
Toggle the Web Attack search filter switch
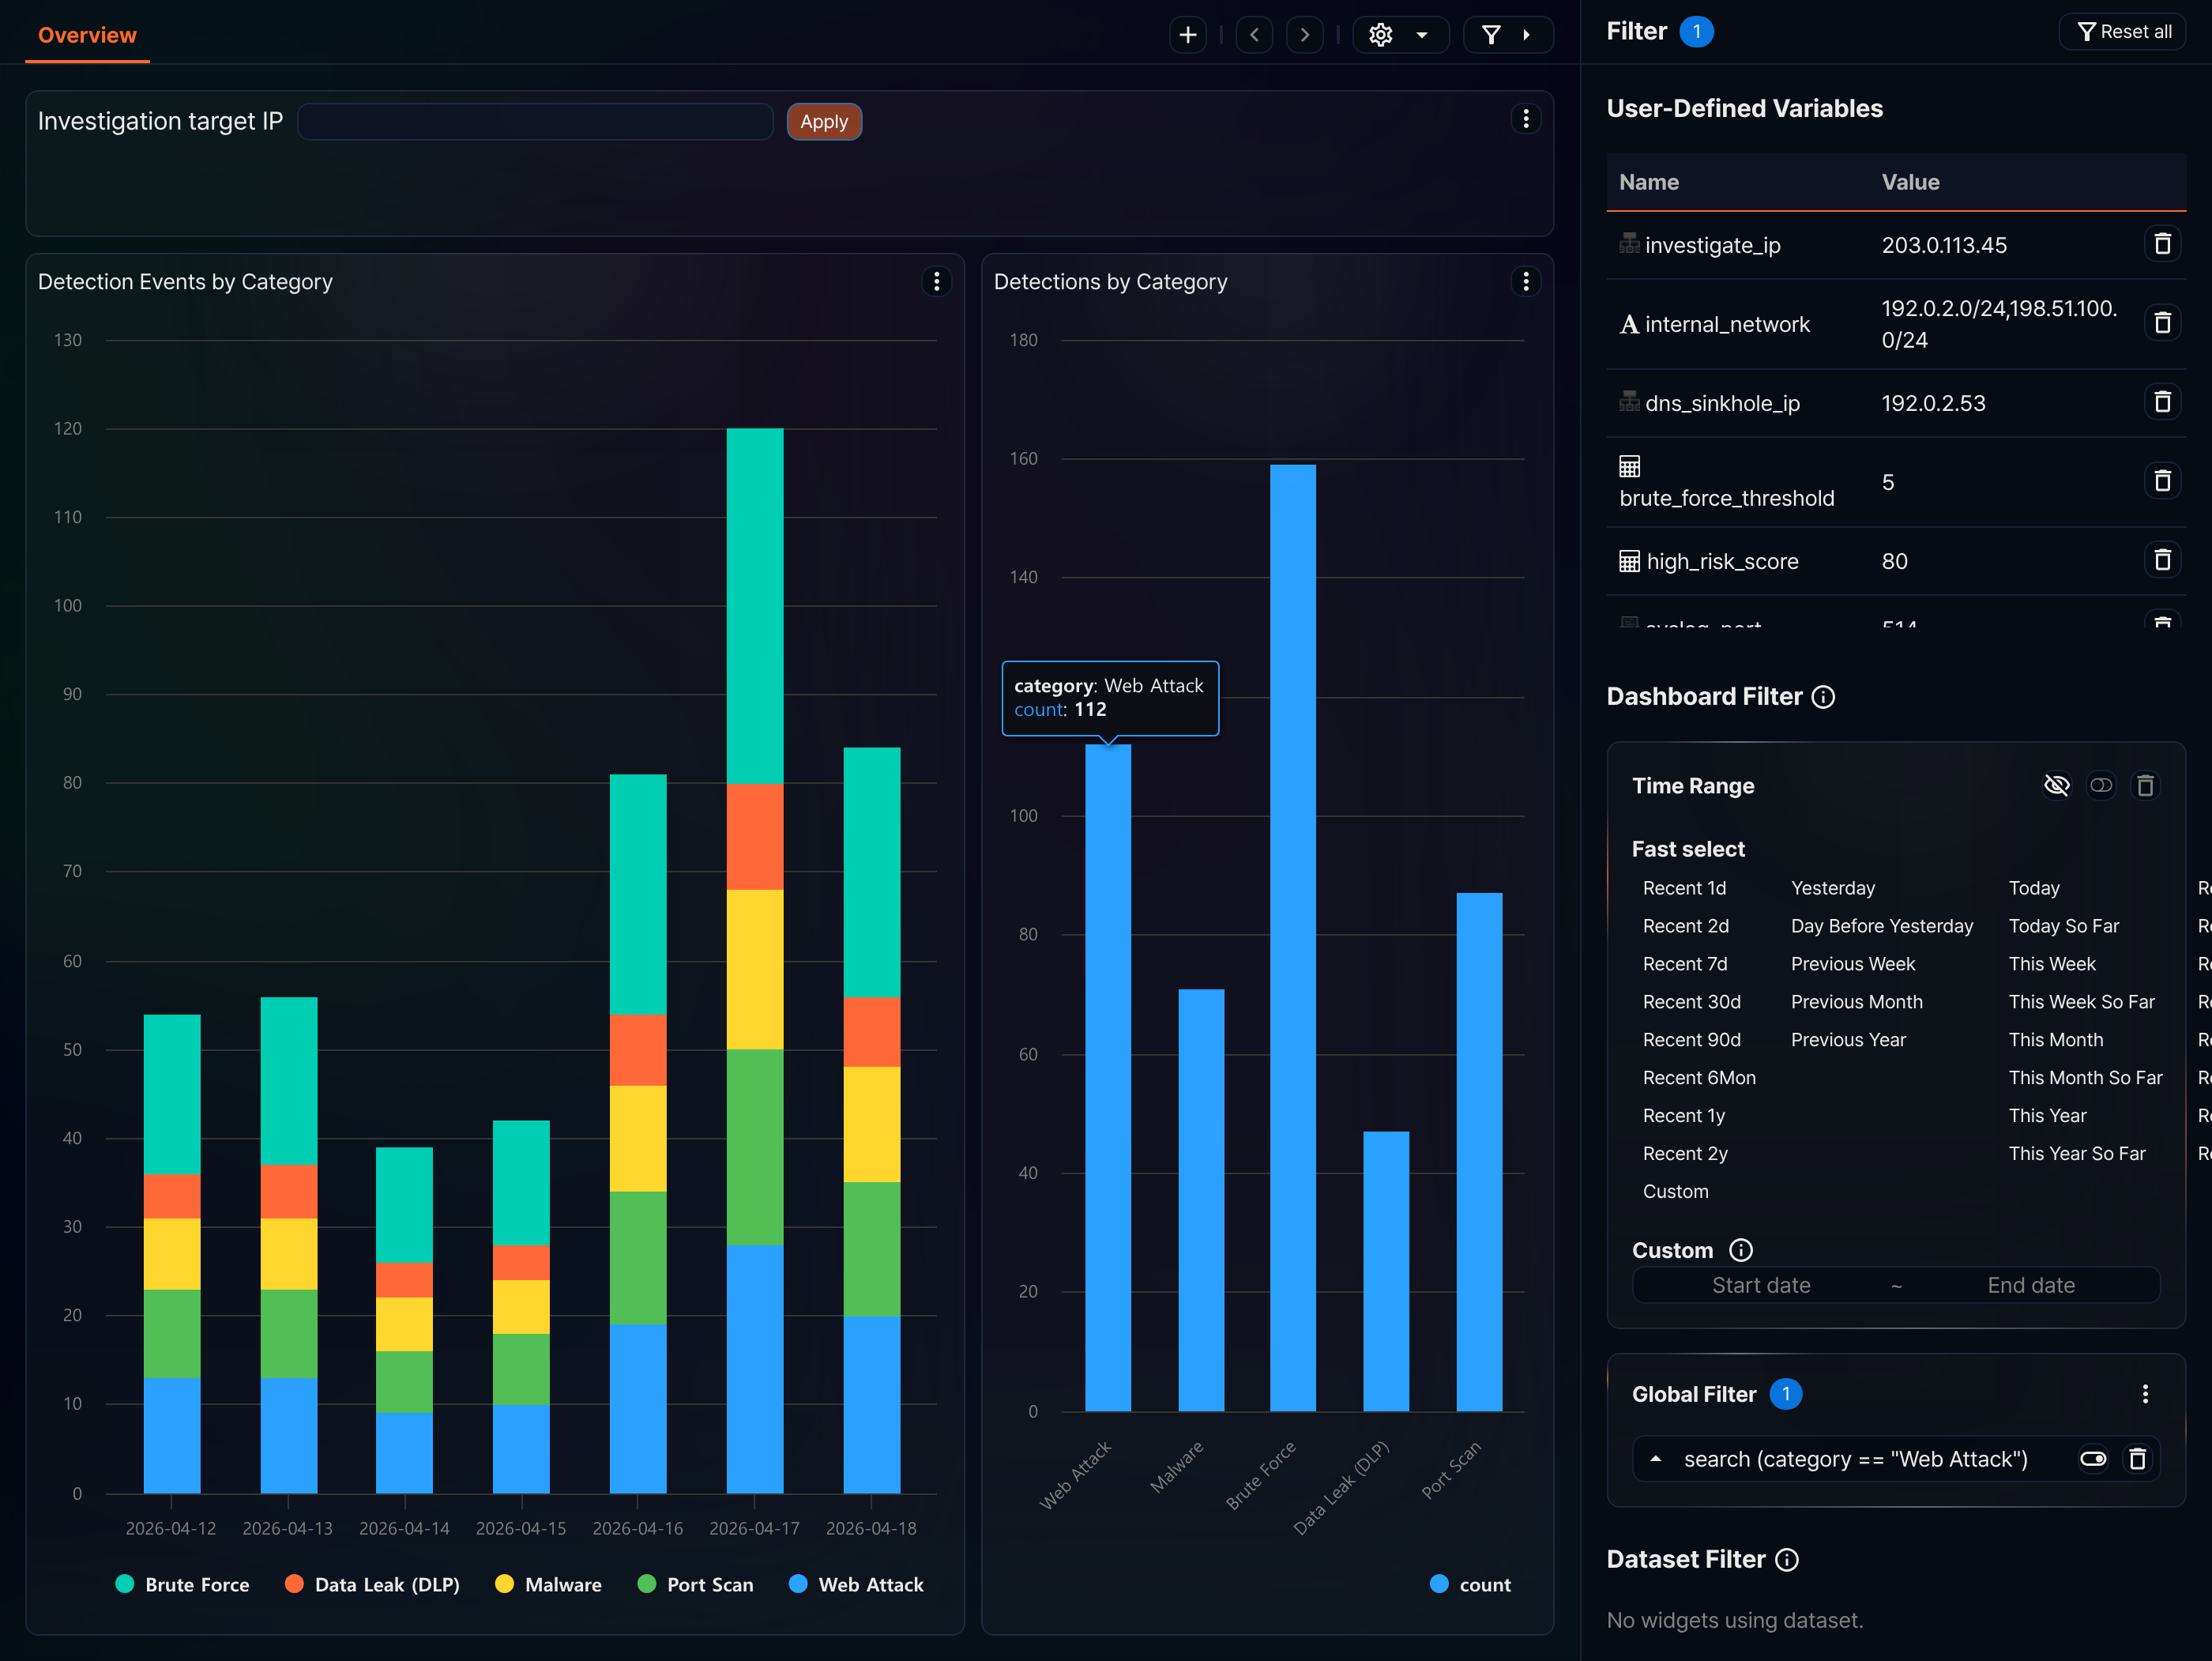click(2093, 1459)
